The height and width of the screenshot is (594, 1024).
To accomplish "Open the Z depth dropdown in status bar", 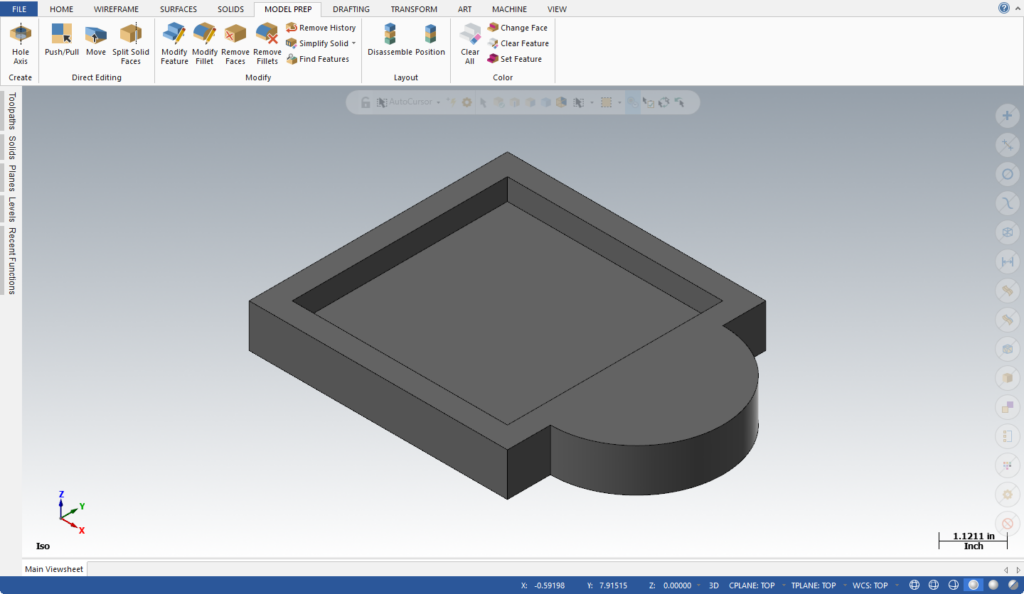I will pos(698,585).
